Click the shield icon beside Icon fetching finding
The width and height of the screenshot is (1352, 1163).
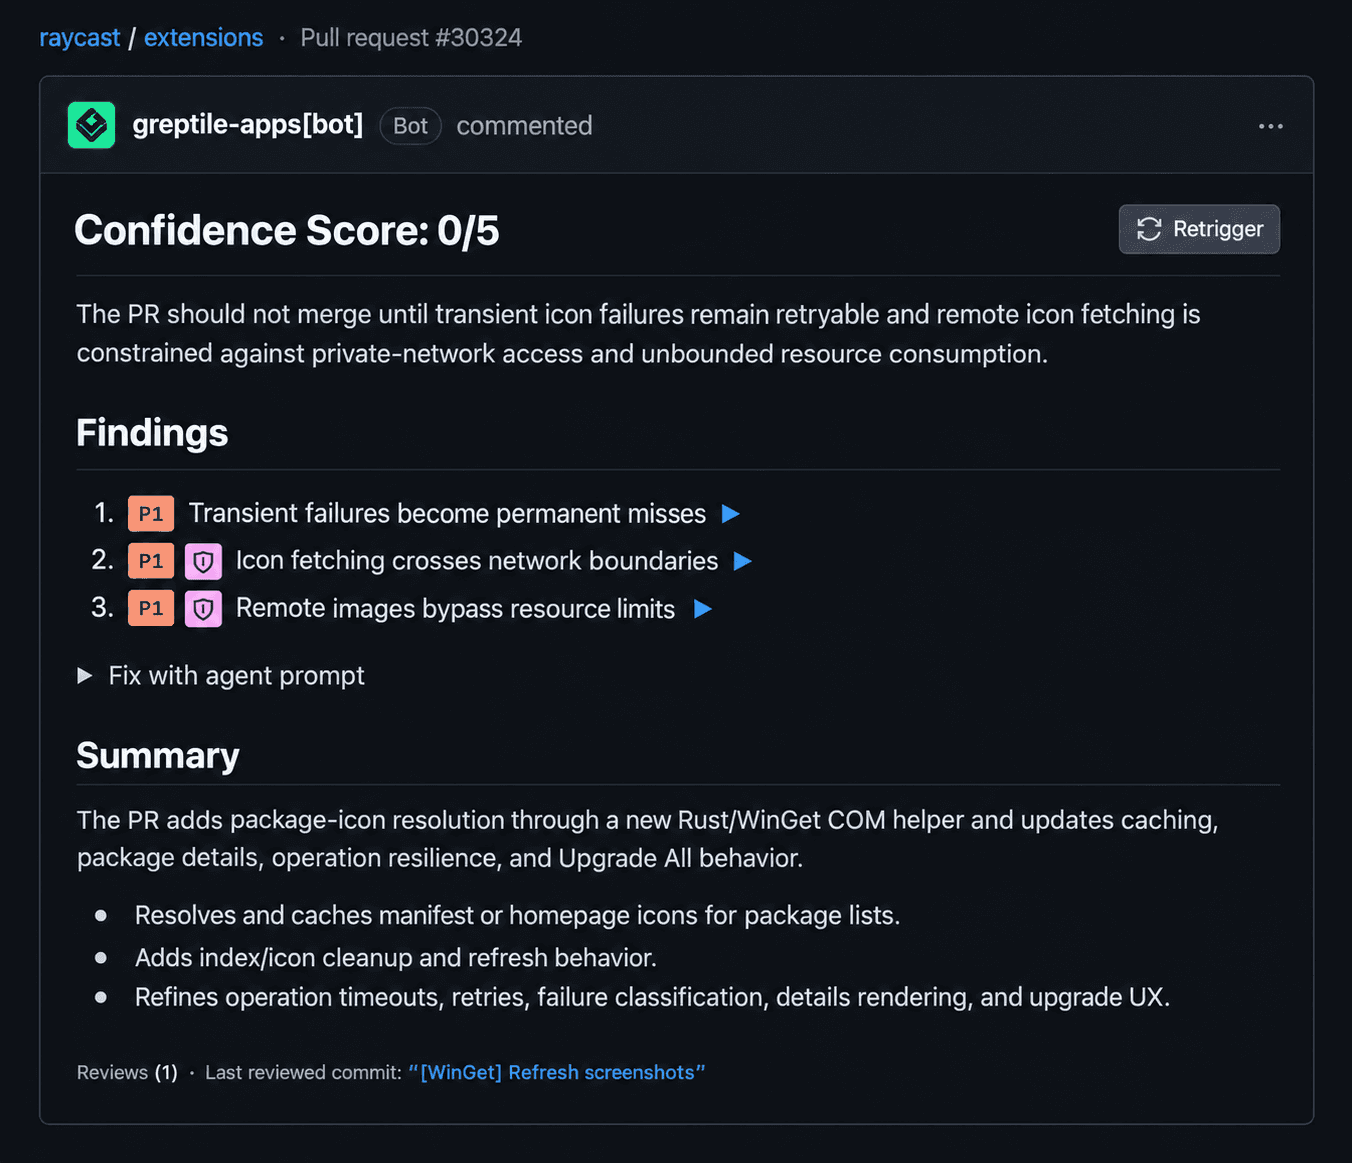pyautogui.click(x=203, y=561)
